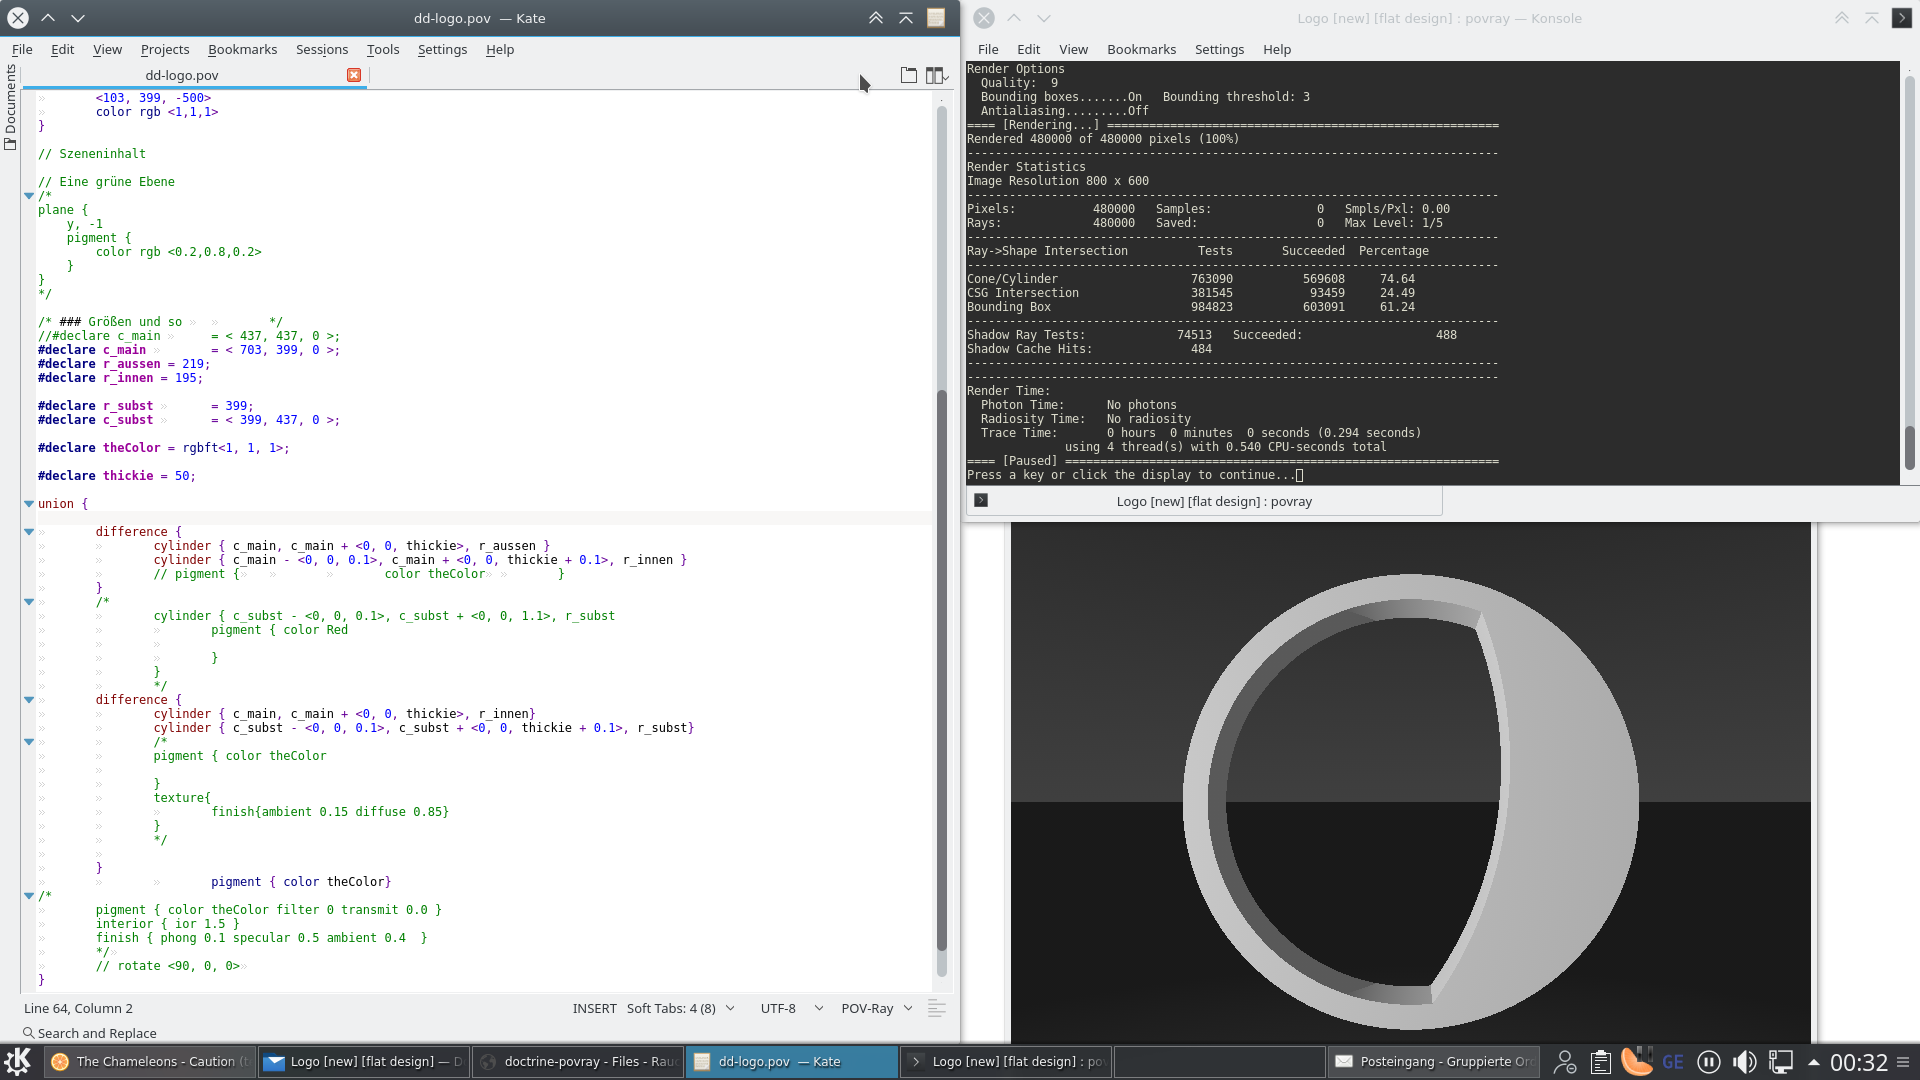Open the Bookmarks menu in Kate

point(242,49)
